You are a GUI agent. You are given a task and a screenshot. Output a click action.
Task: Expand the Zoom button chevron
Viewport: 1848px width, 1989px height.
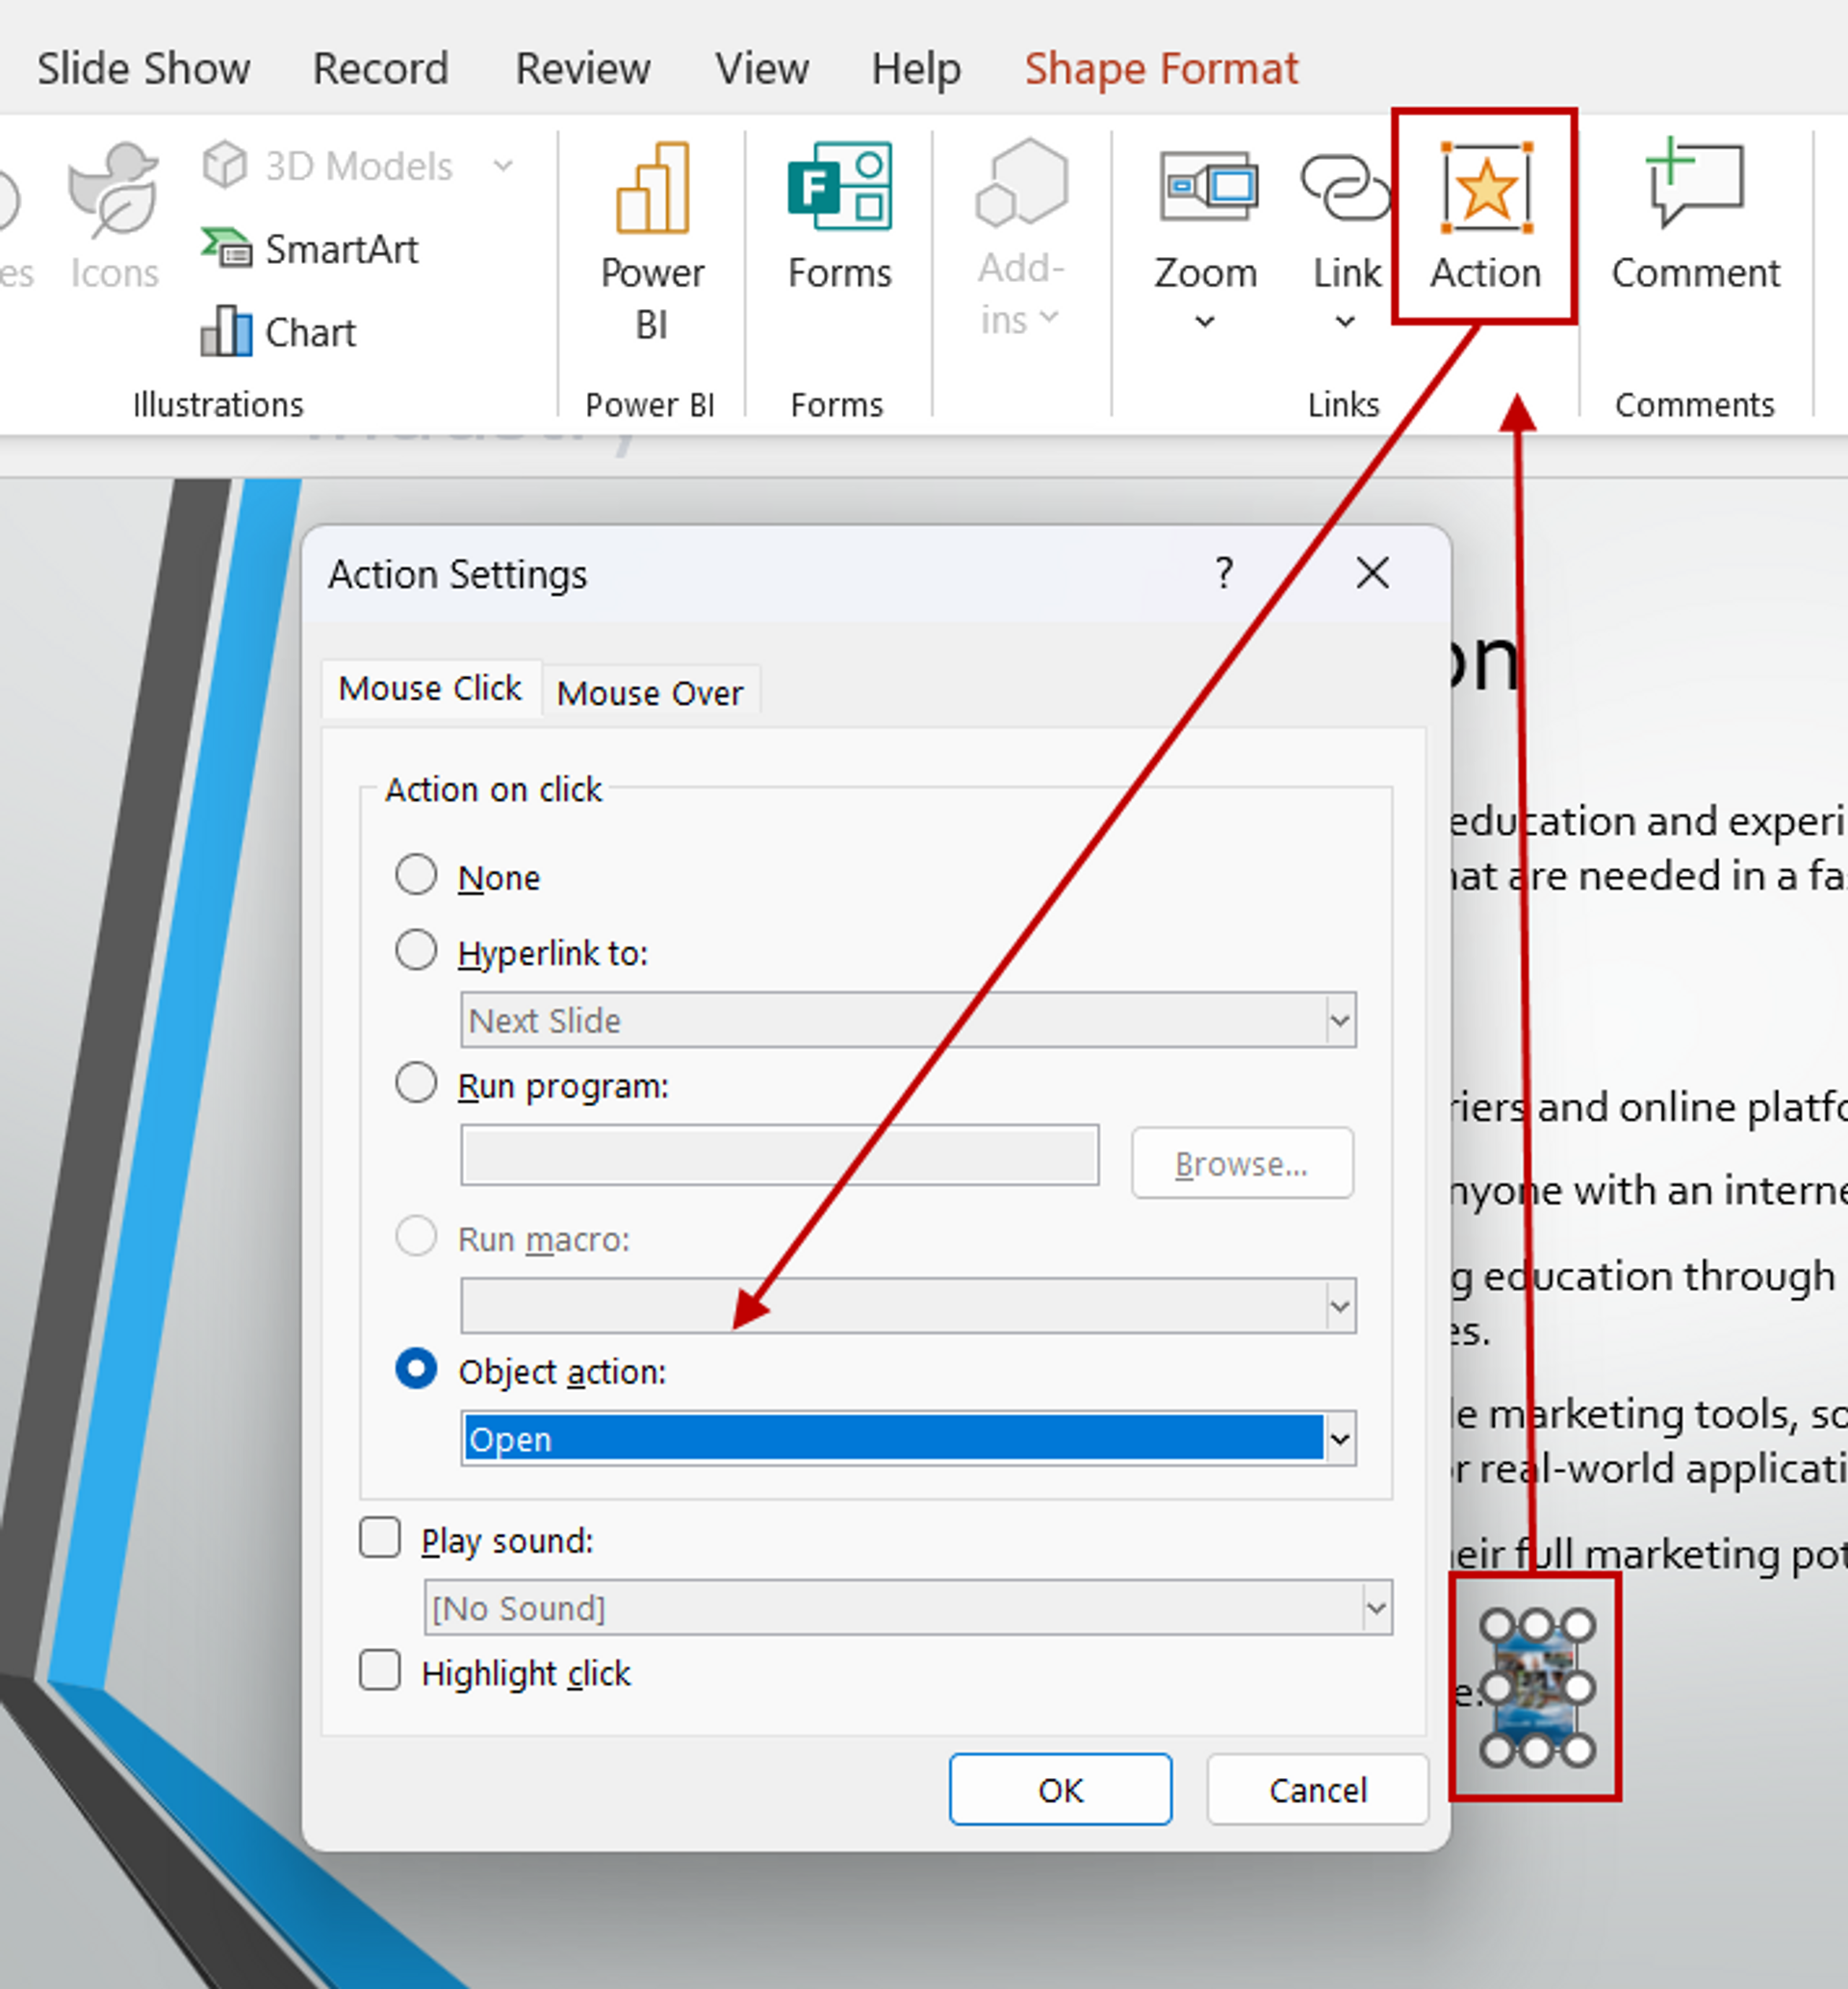[1205, 322]
